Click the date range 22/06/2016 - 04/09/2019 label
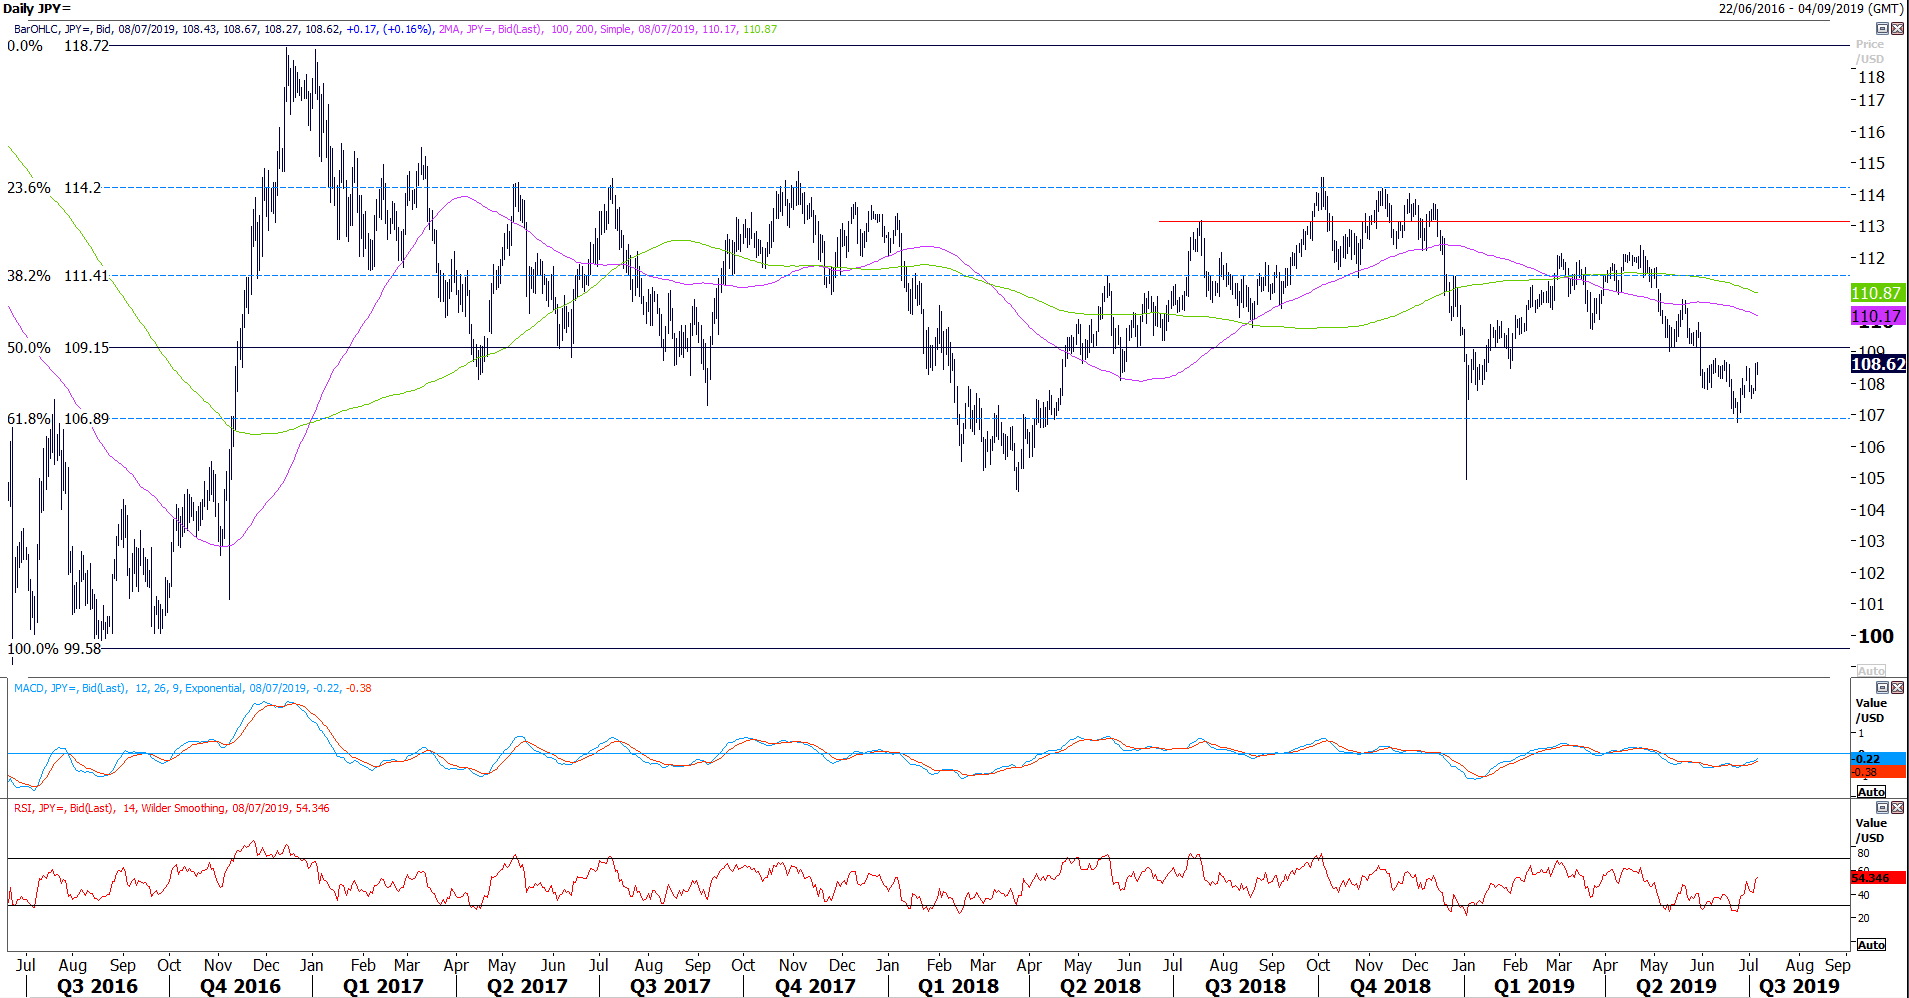Image resolution: width=1909 pixels, height=998 pixels. (x=1810, y=8)
